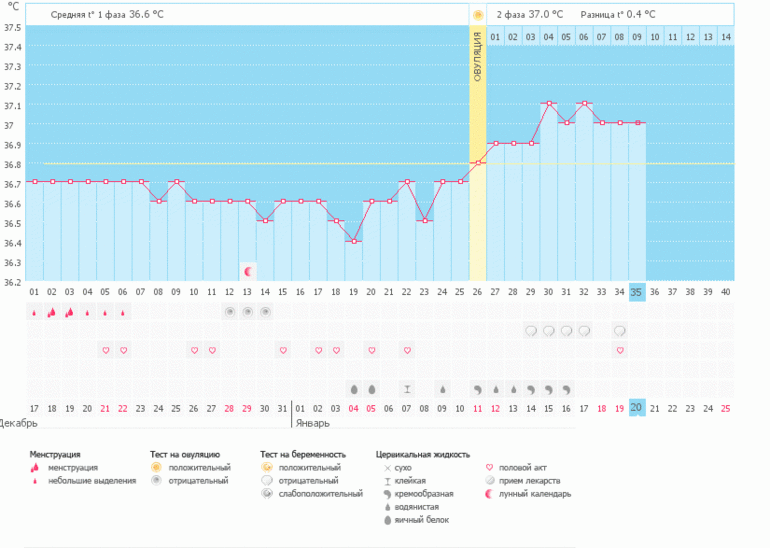The height and width of the screenshot is (548, 770).
Task: Click the yellow ОВУЛЯЦИЯ column label
Action: click(477, 56)
